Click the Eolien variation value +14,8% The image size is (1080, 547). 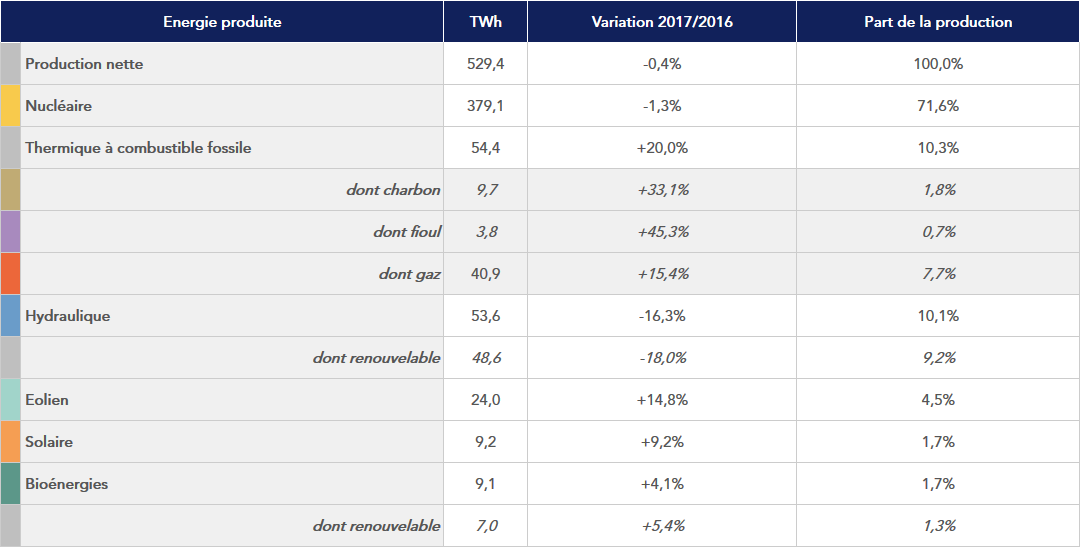(662, 400)
